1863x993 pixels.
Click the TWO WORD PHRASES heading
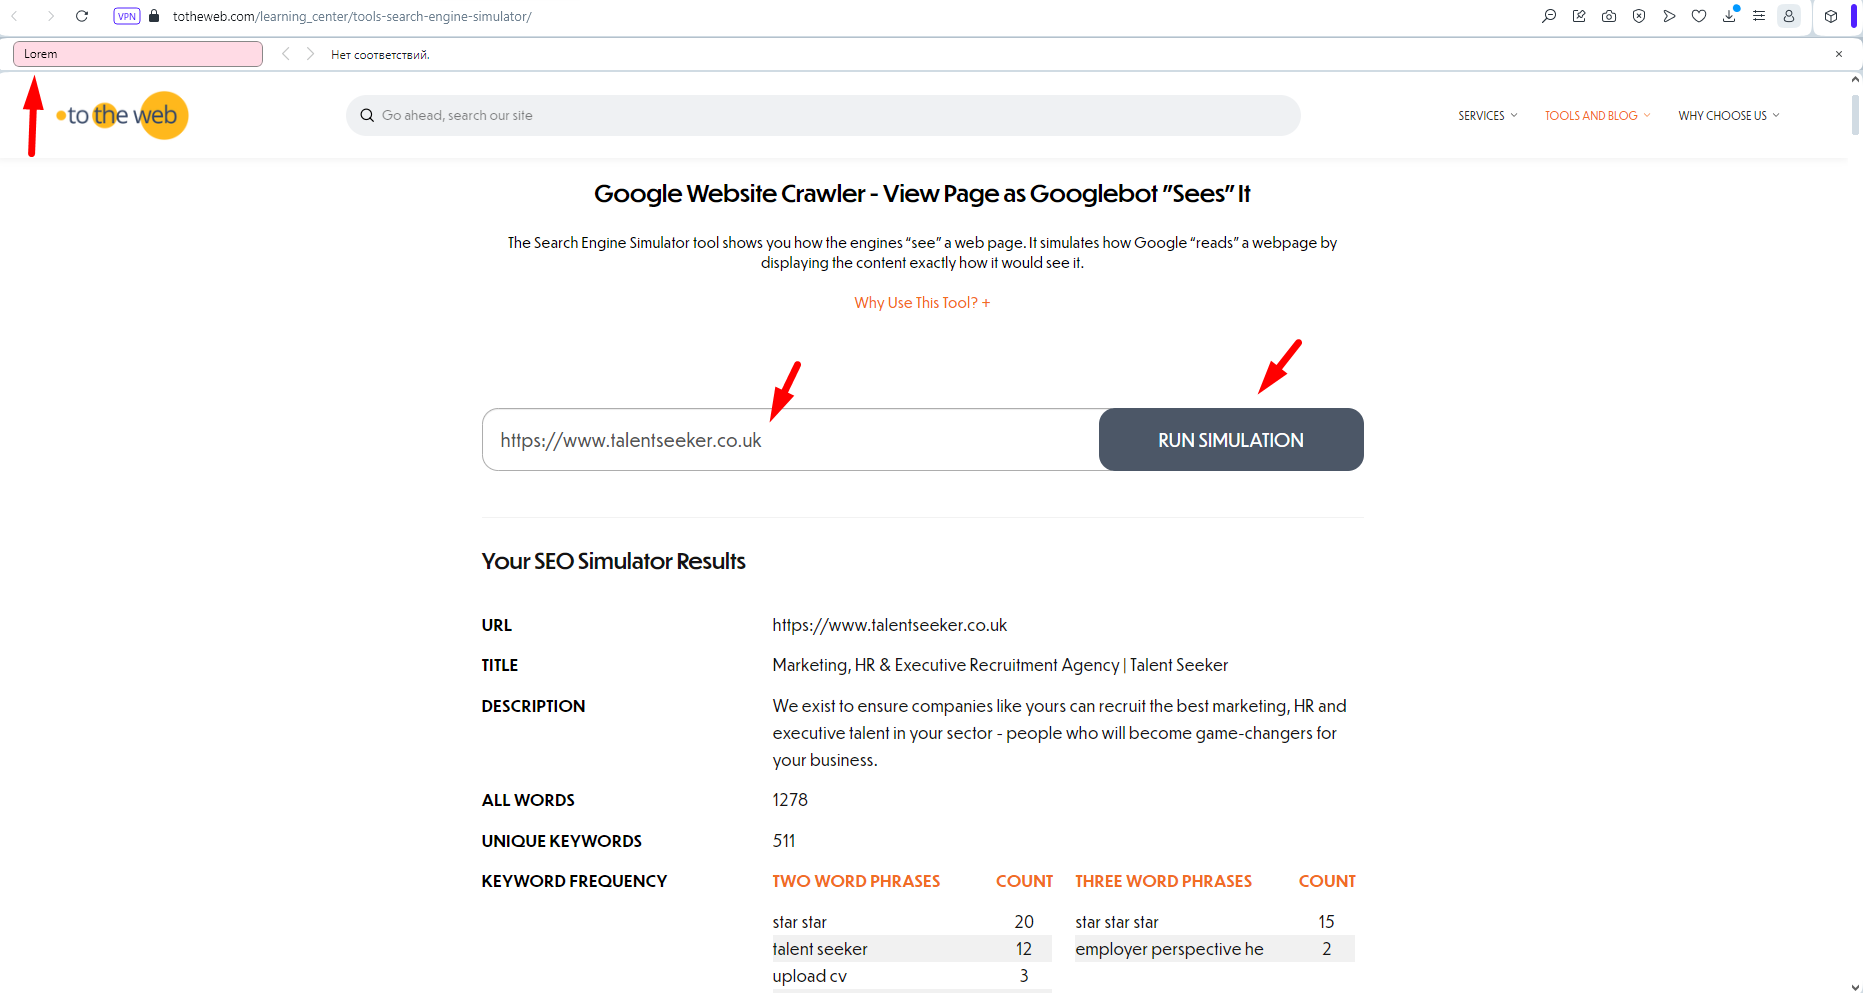click(856, 881)
